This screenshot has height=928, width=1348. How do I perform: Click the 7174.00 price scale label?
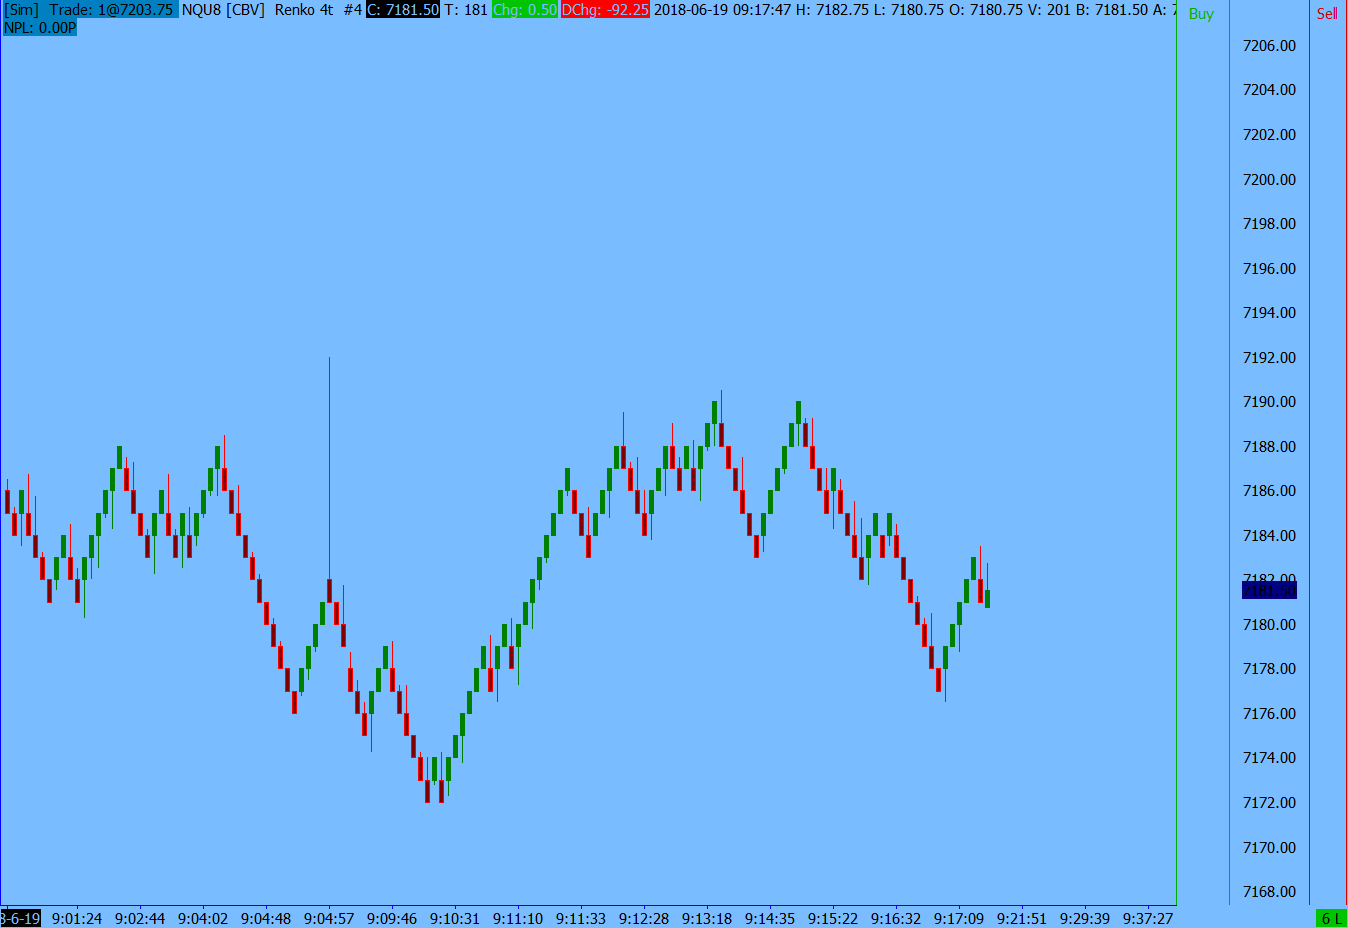(1269, 758)
